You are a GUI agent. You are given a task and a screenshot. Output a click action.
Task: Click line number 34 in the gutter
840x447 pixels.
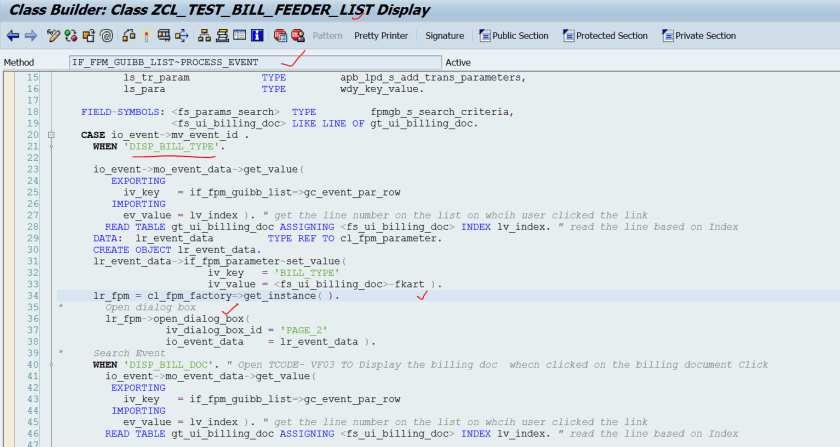[x=33, y=296]
